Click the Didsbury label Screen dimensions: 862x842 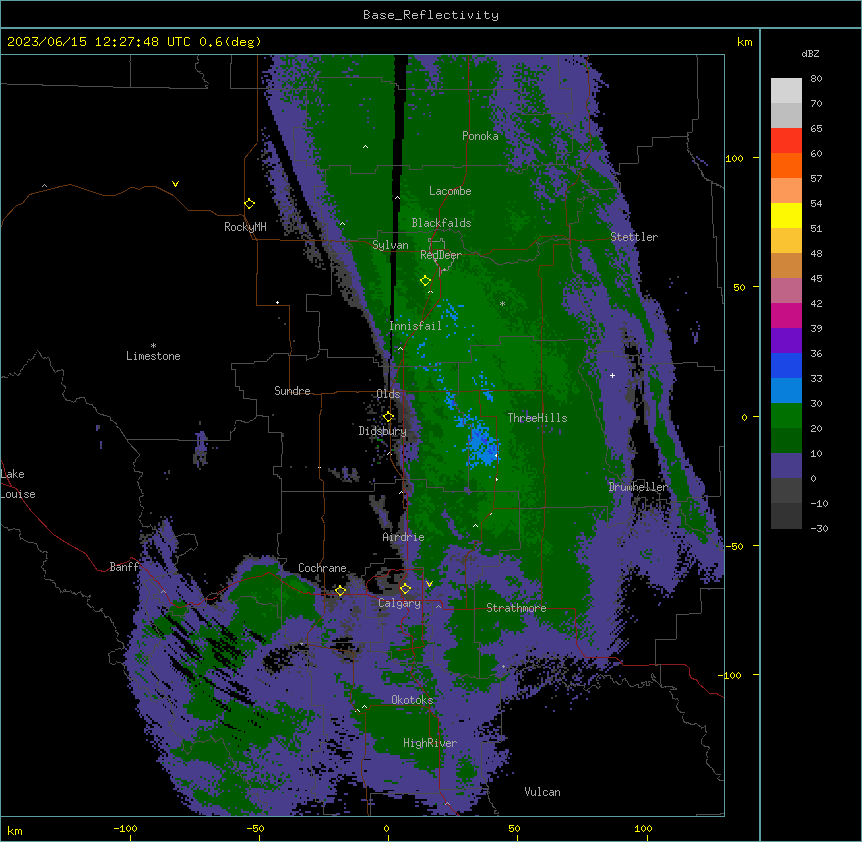click(x=382, y=431)
